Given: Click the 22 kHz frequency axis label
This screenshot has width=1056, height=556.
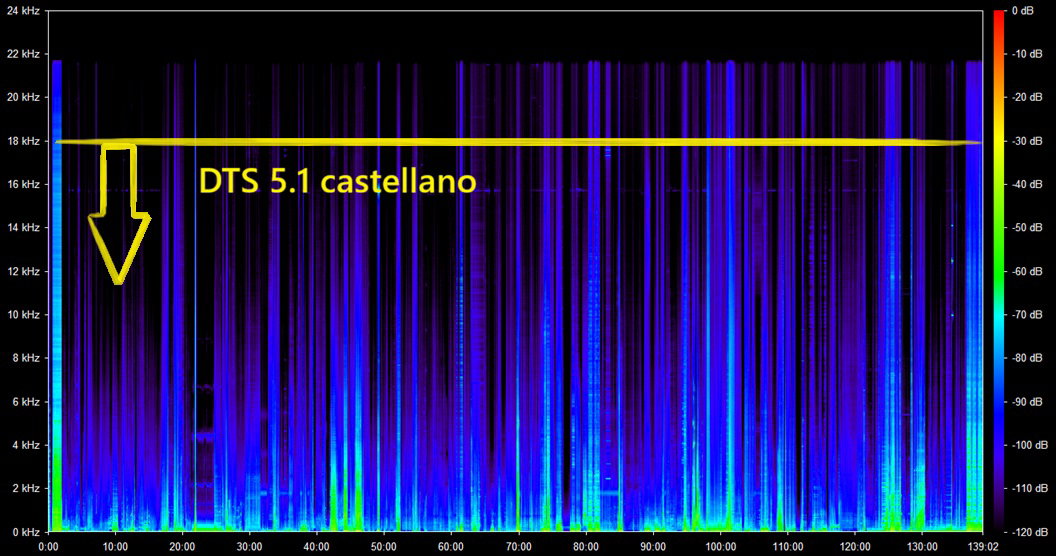Looking at the screenshot, I should [x=23, y=54].
